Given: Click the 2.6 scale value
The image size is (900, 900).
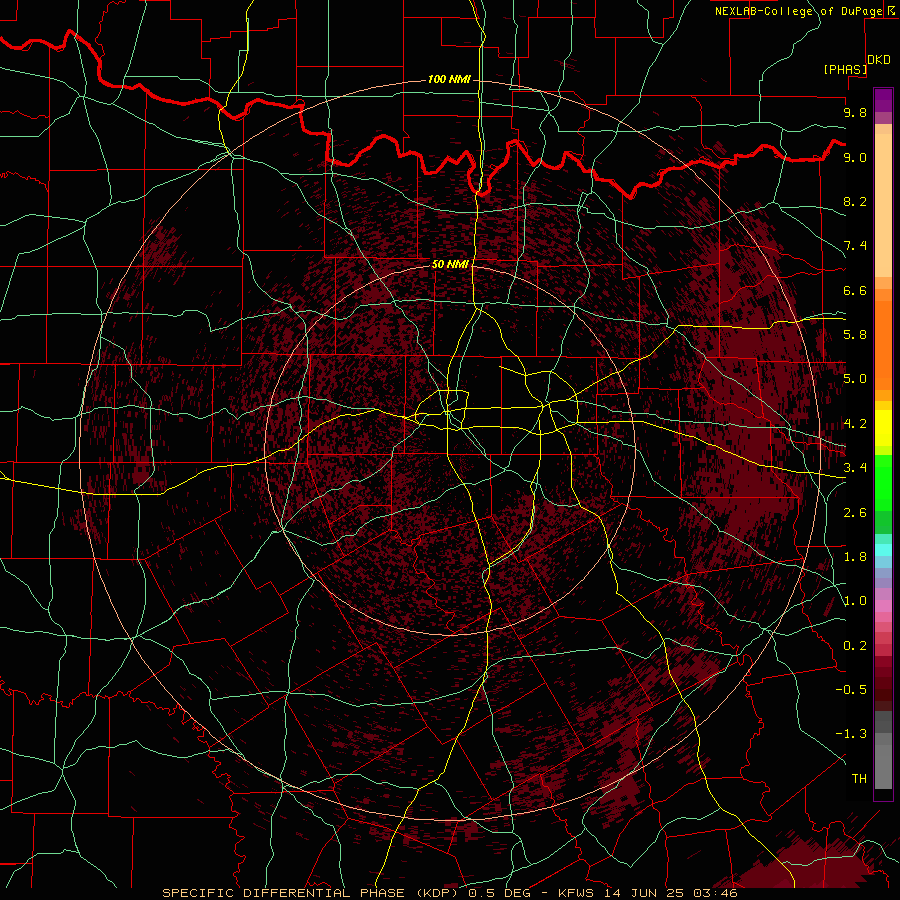Looking at the screenshot, I should pos(855,513).
